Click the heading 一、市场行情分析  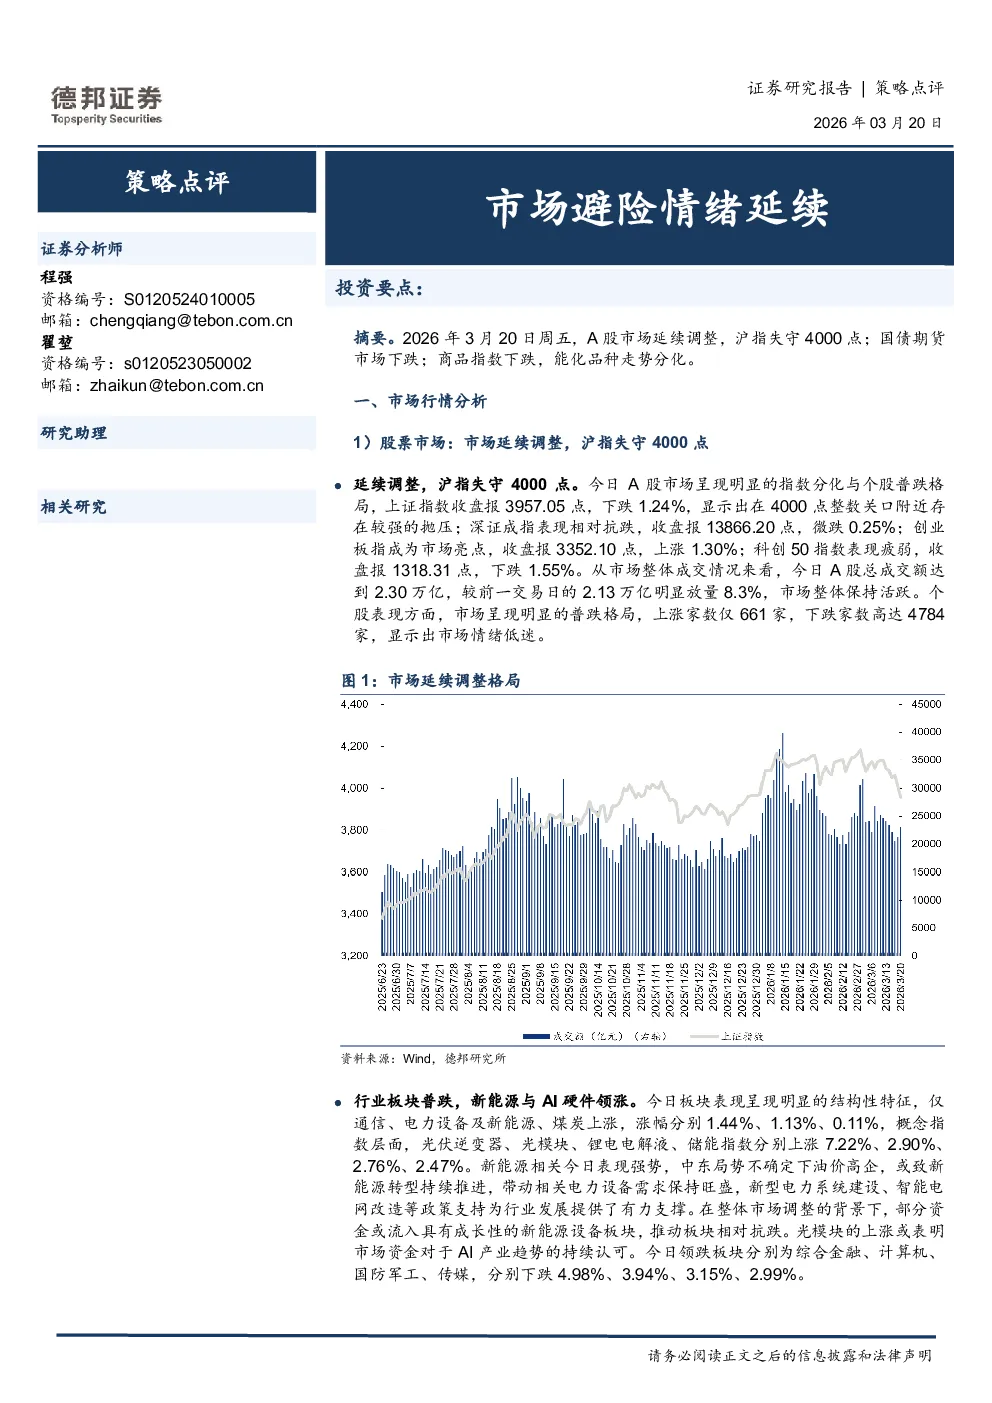420,401
